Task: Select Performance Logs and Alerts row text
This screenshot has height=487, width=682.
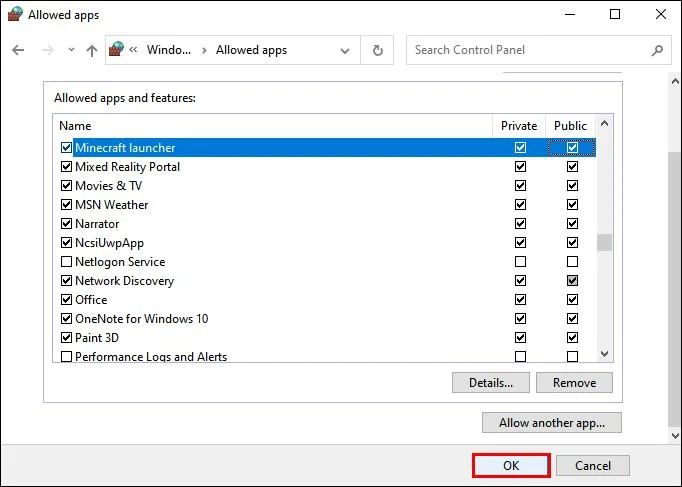Action: pyautogui.click(x=151, y=357)
